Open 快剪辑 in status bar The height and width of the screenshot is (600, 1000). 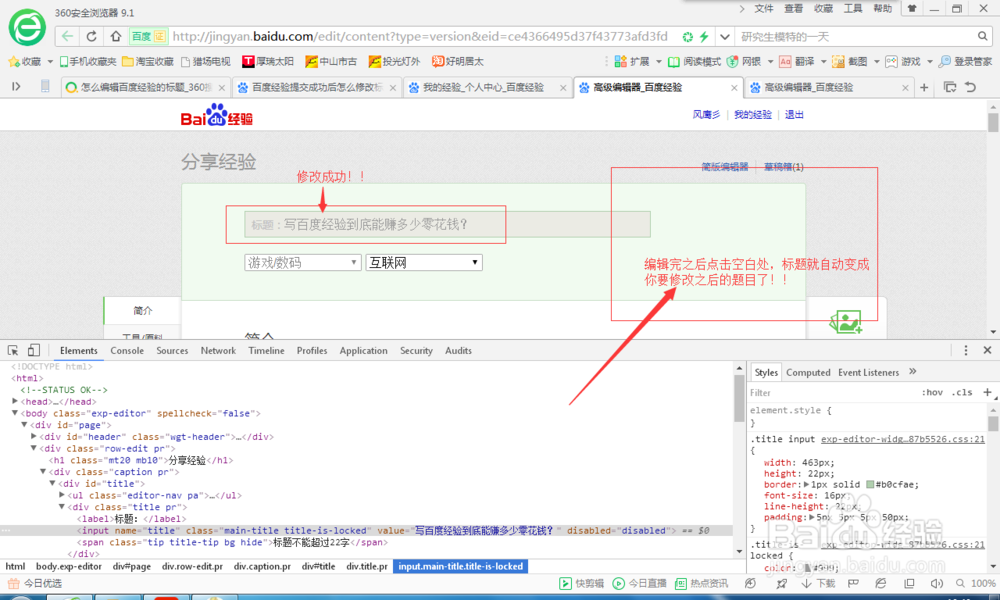(x=581, y=583)
